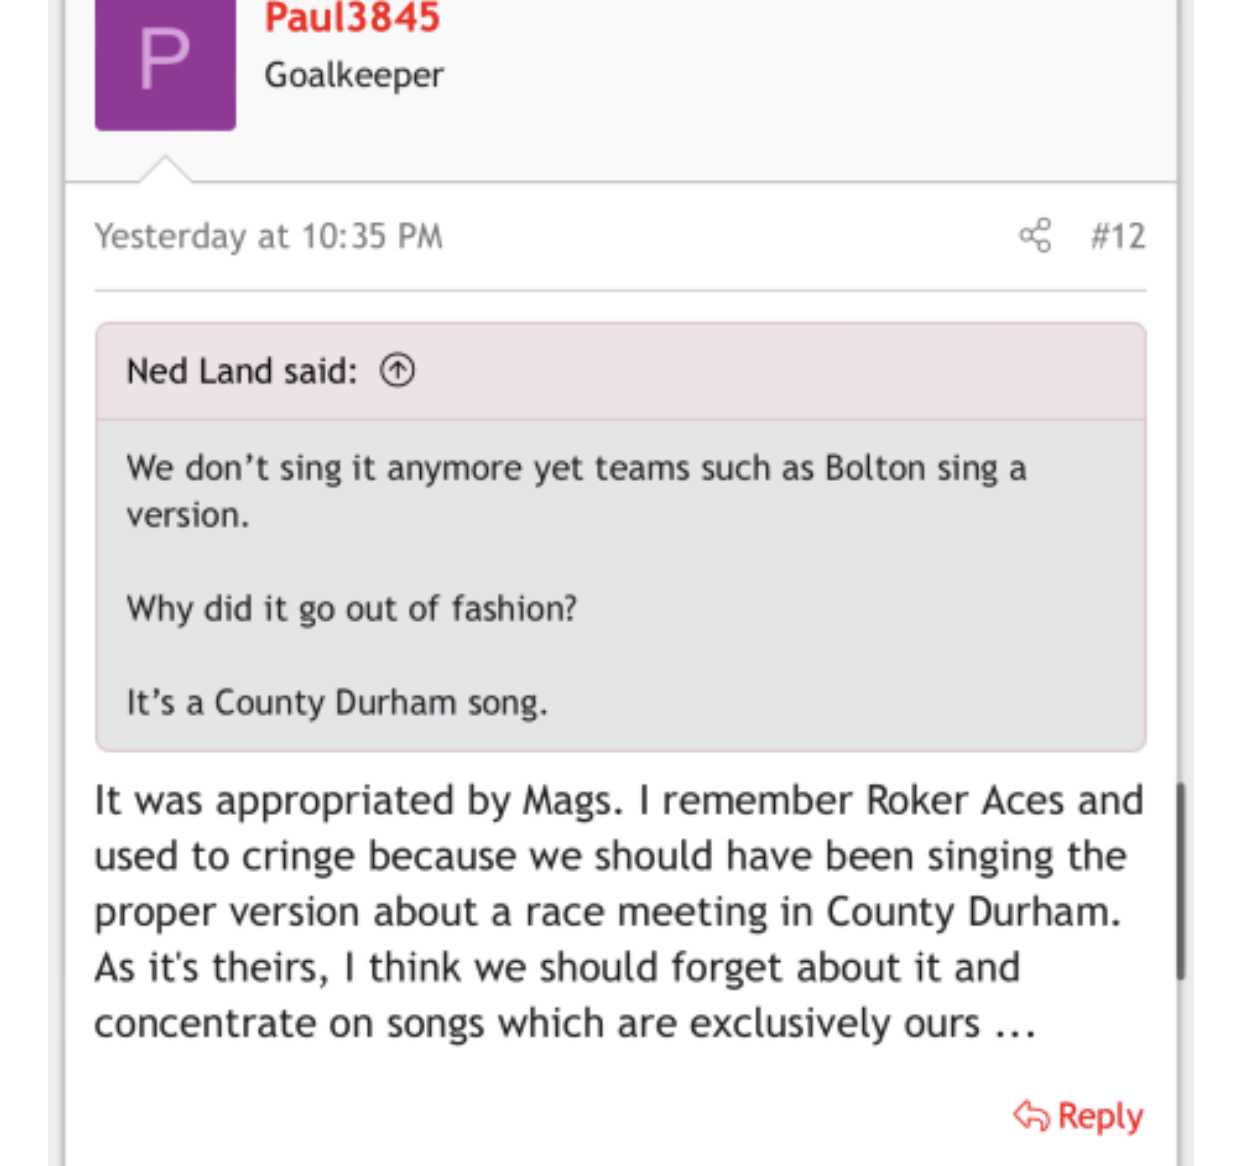Click the 'Yesterday at 10:35 PM' timestamp

pyautogui.click(x=268, y=236)
